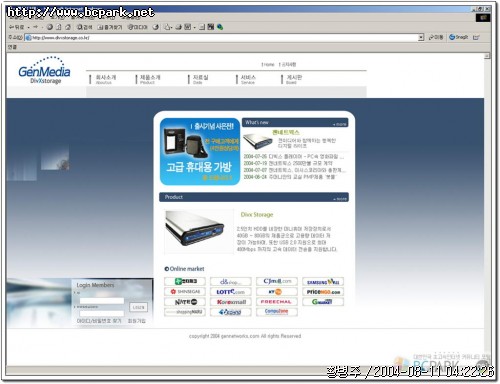Click the password field under Login Members
This screenshot has height=384, width=500.
(102, 313)
